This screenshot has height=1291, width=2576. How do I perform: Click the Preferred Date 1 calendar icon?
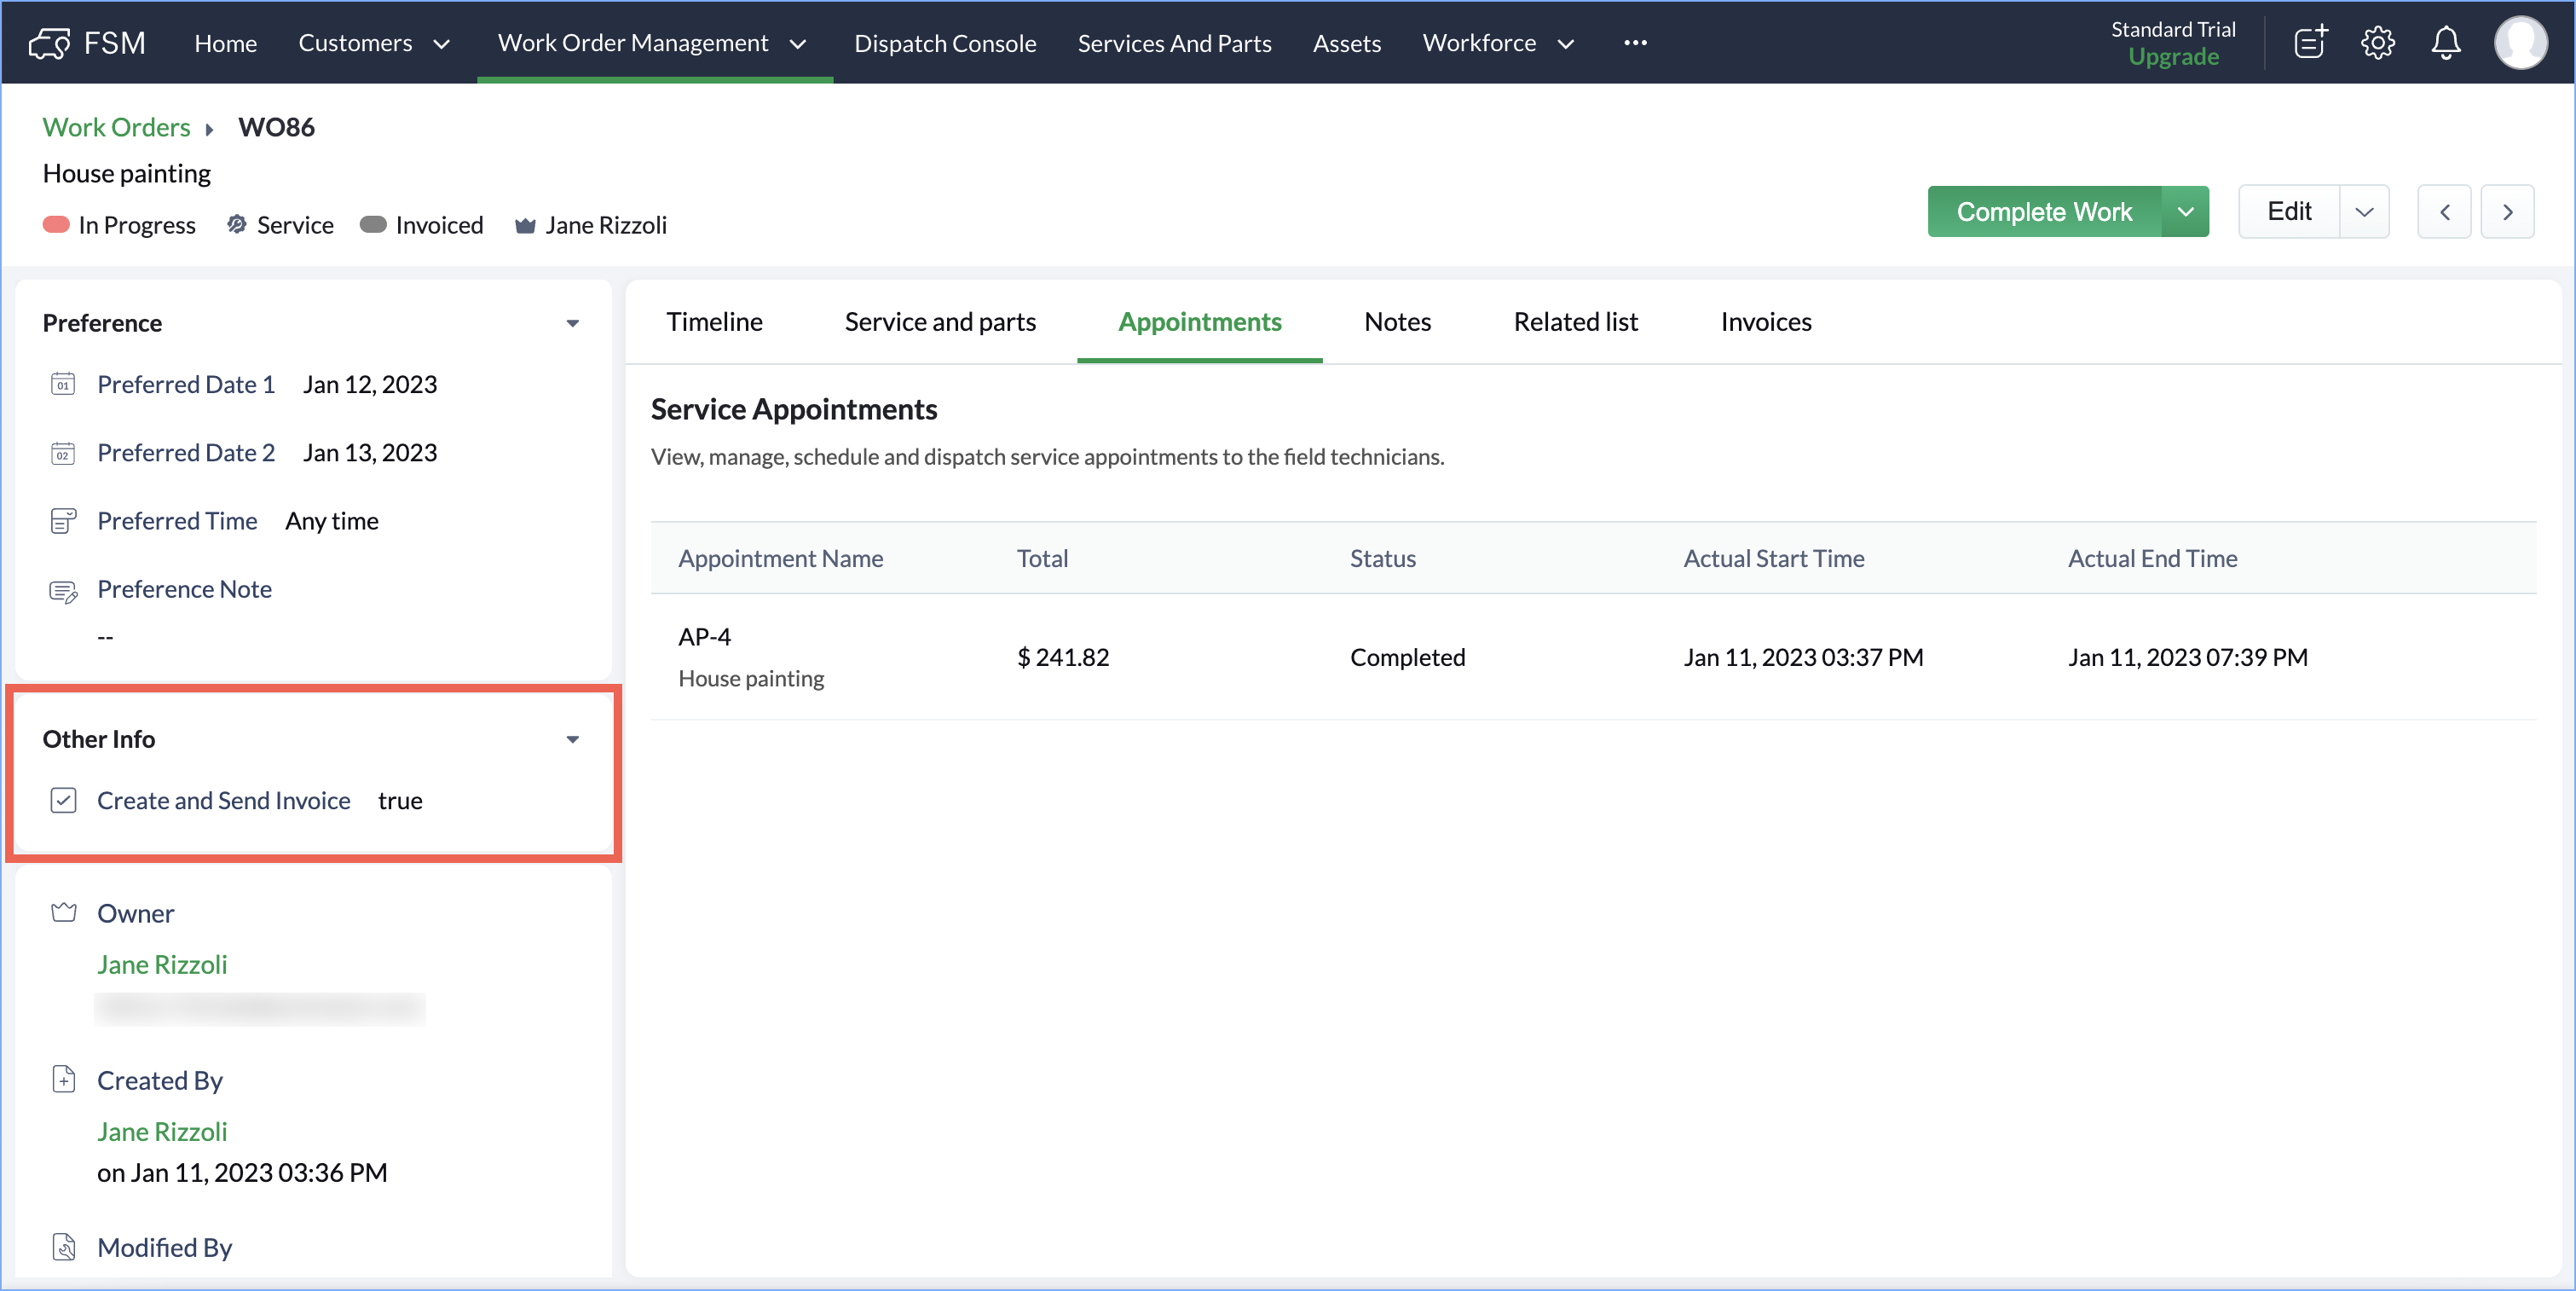pyautogui.click(x=63, y=385)
